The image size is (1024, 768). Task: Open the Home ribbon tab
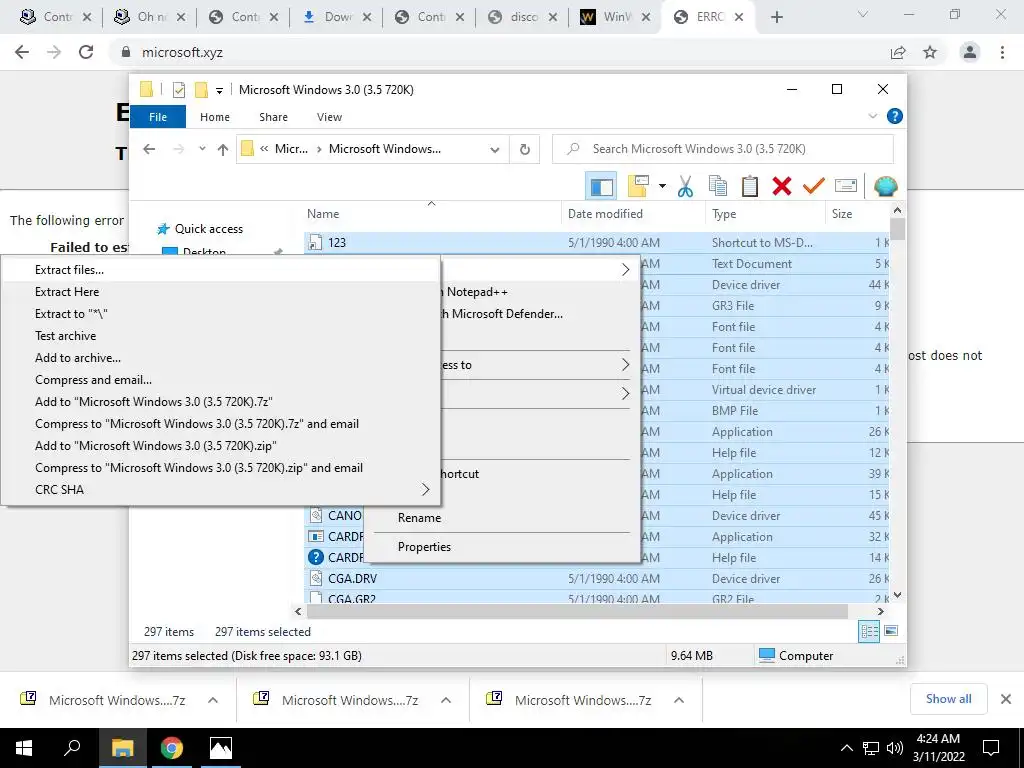tap(215, 117)
